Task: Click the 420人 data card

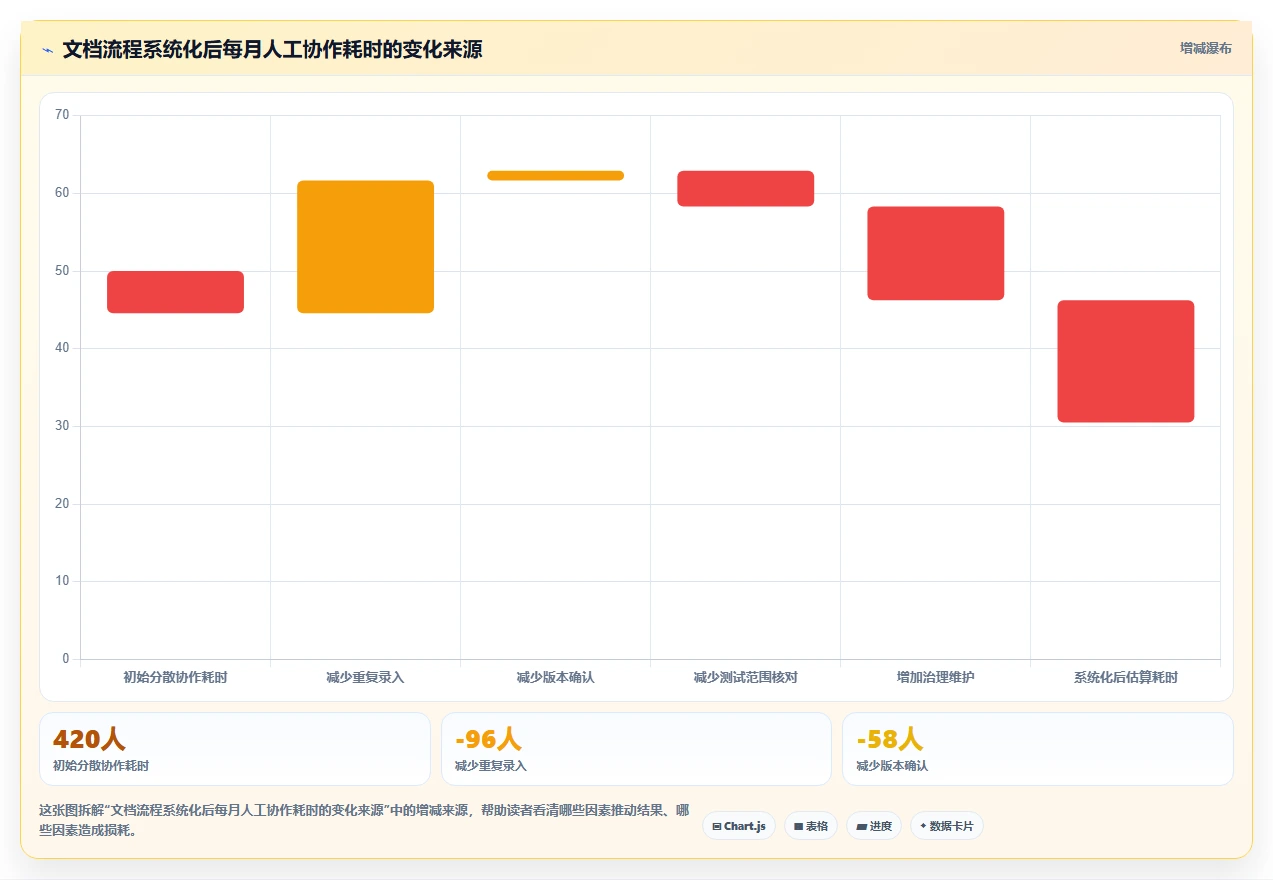Action: click(x=235, y=749)
